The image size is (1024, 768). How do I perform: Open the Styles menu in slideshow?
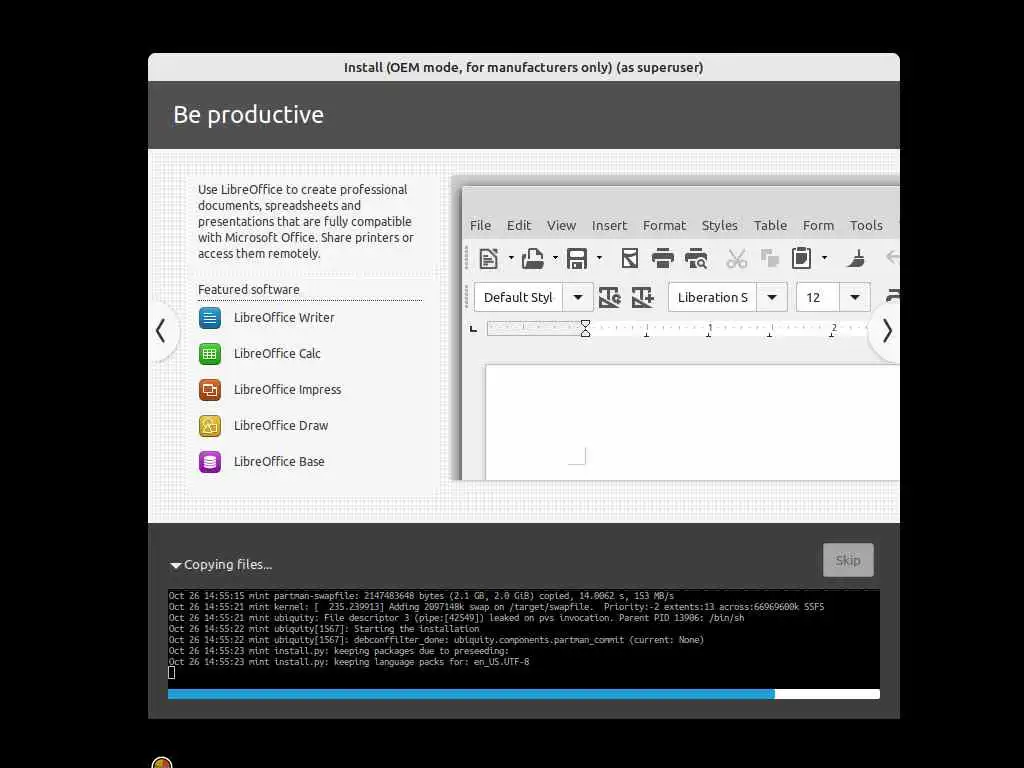coord(720,225)
